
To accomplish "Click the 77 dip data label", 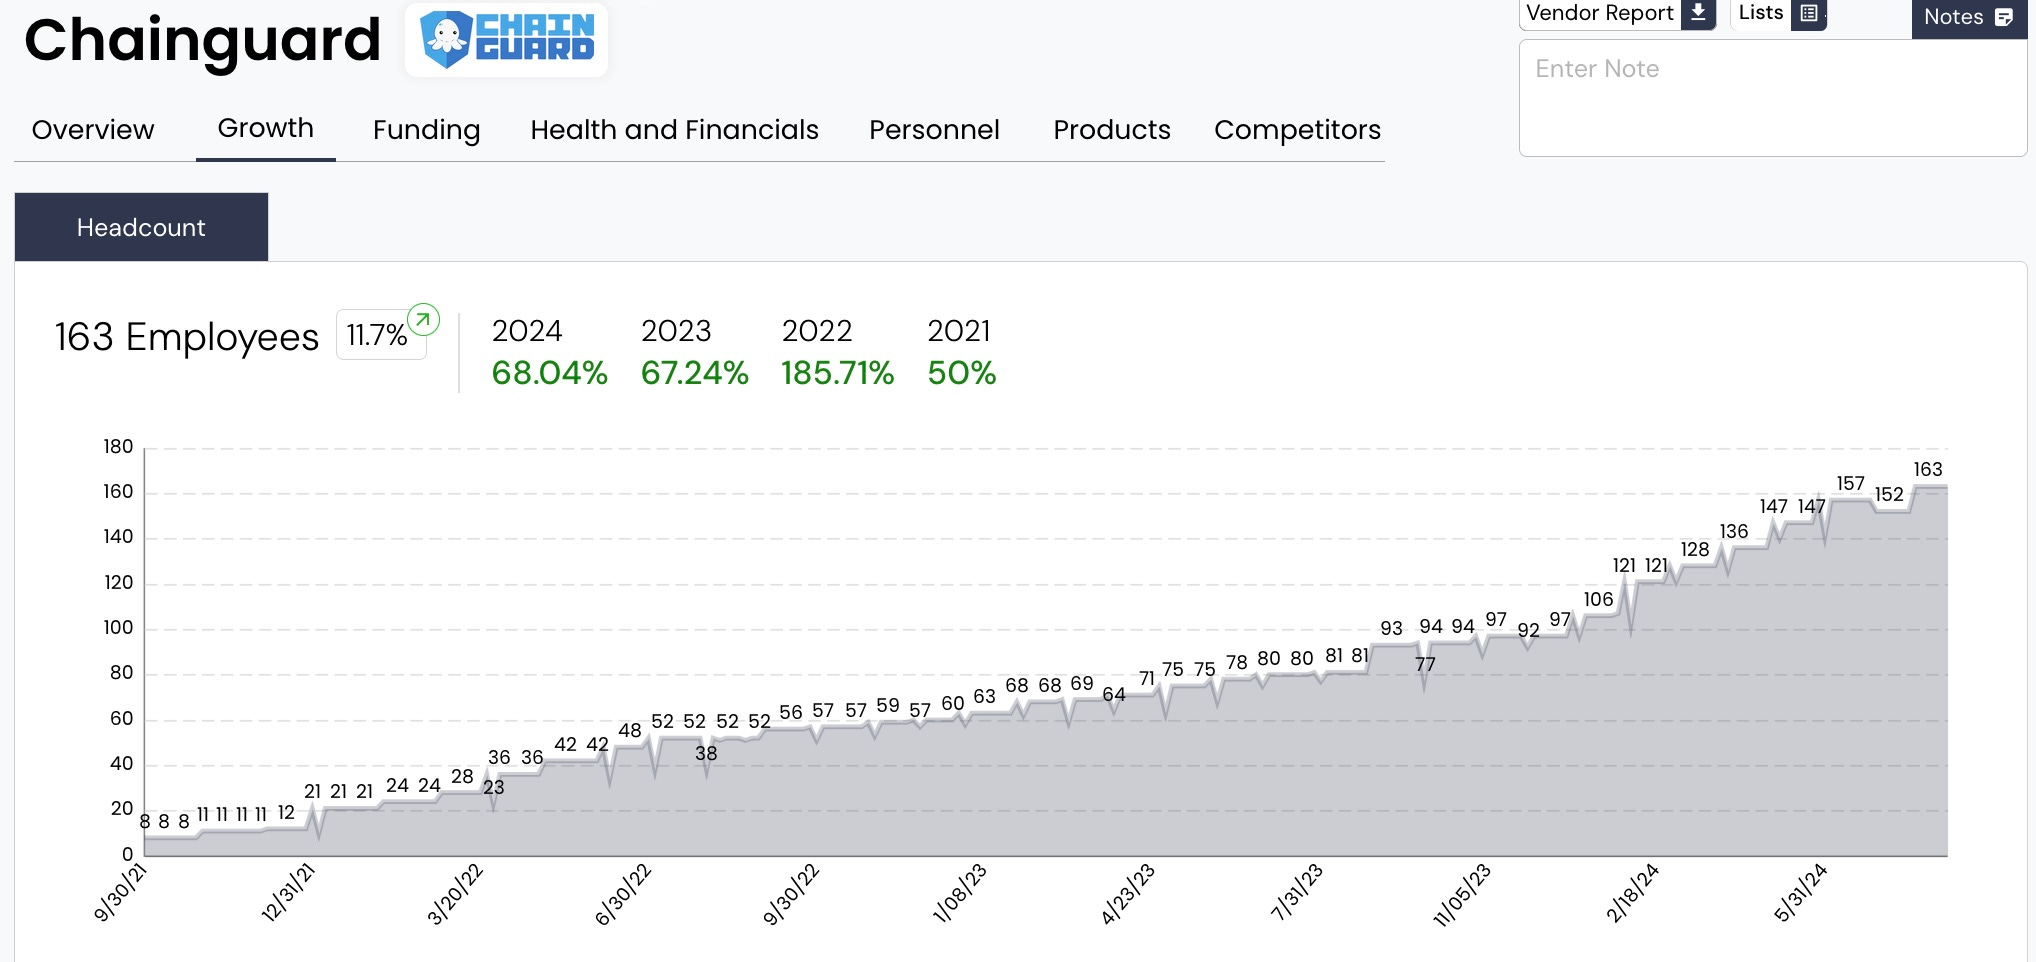I will click(x=1425, y=664).
